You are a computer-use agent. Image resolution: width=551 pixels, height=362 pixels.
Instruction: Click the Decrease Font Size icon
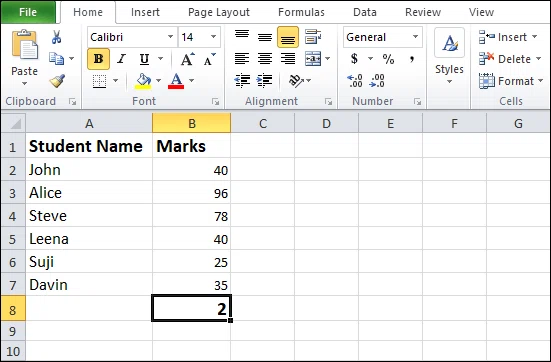coord(209,59)
